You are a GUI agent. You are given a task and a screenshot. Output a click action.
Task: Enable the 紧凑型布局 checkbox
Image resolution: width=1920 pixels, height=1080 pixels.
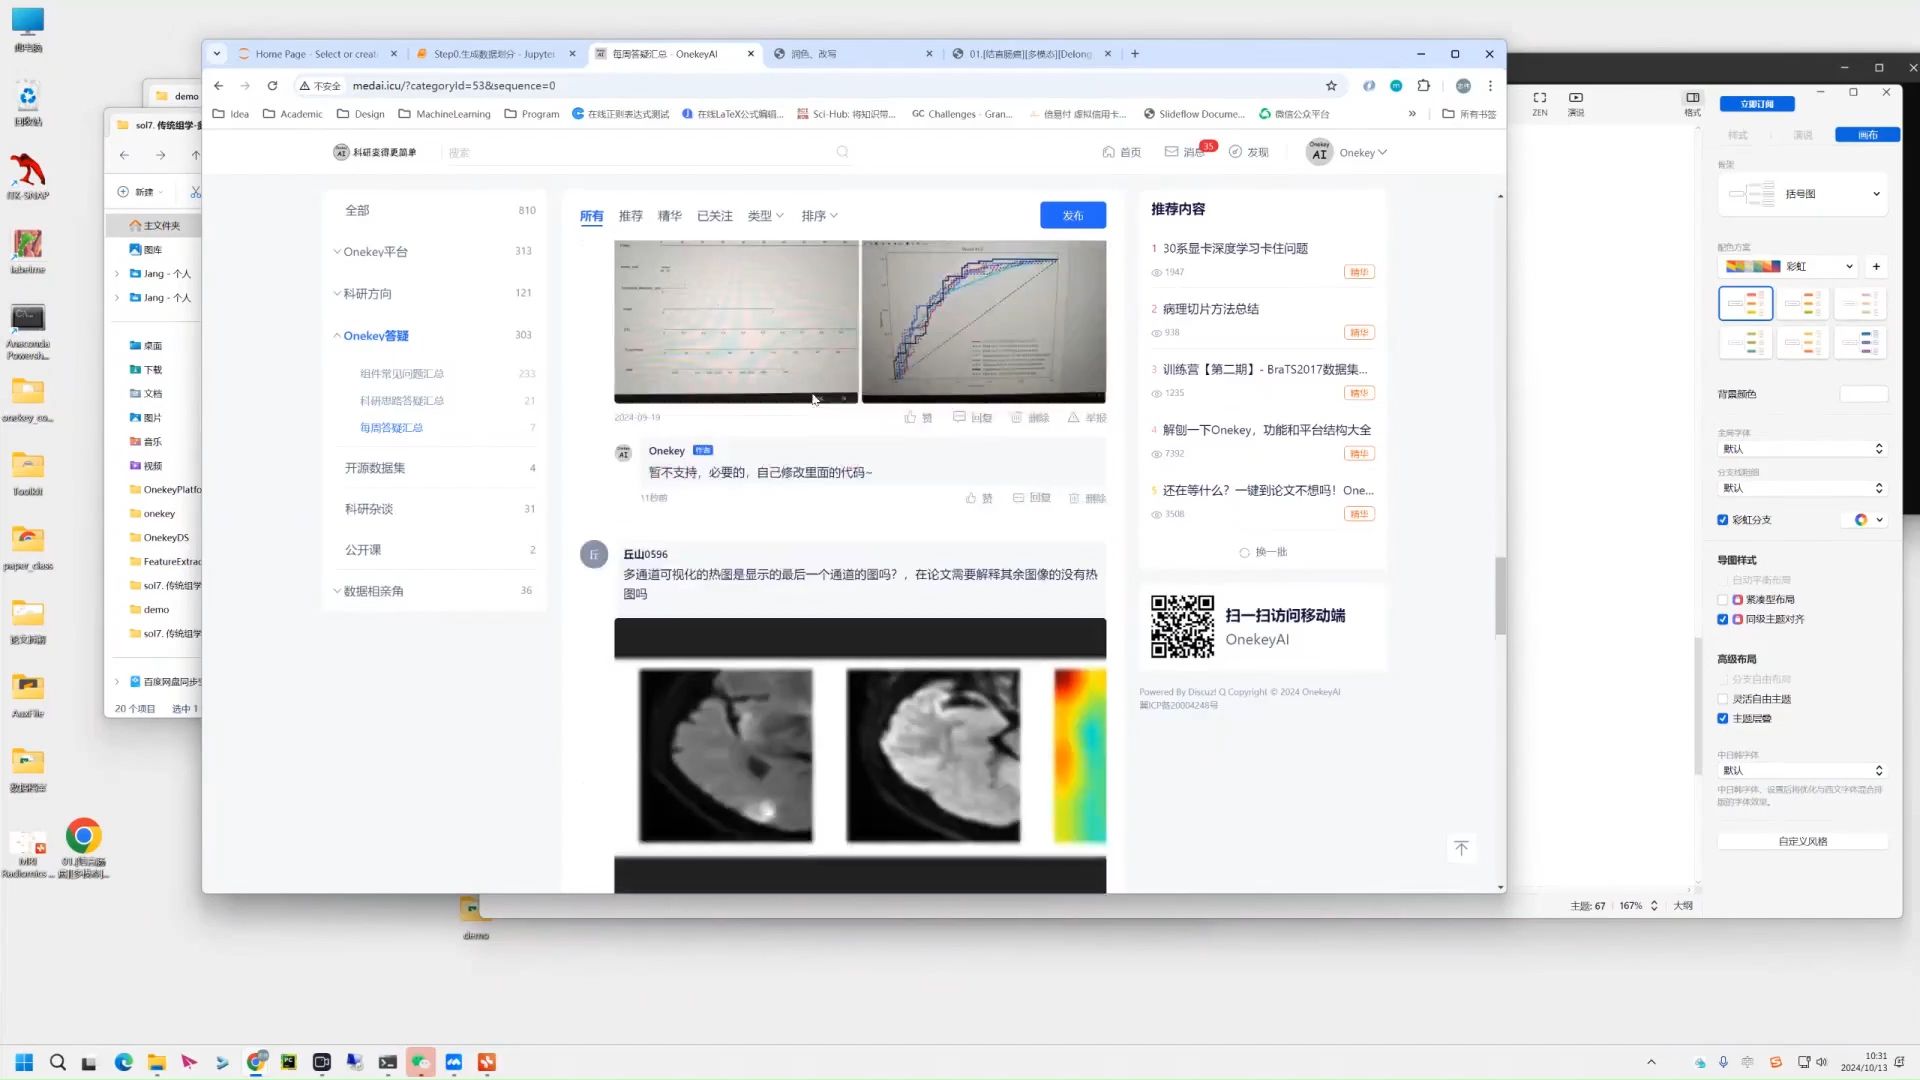pyautogui.click(x=1722, y=600)
